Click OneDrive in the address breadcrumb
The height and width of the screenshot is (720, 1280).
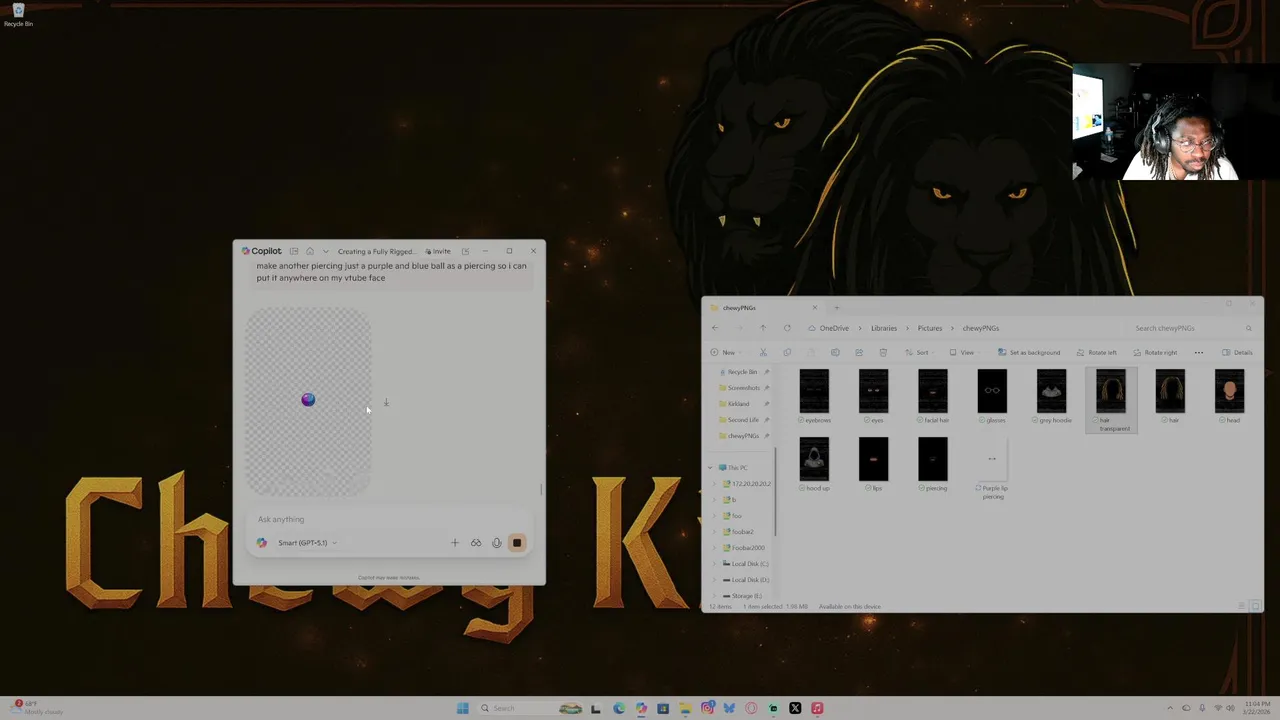coord(834,328)
